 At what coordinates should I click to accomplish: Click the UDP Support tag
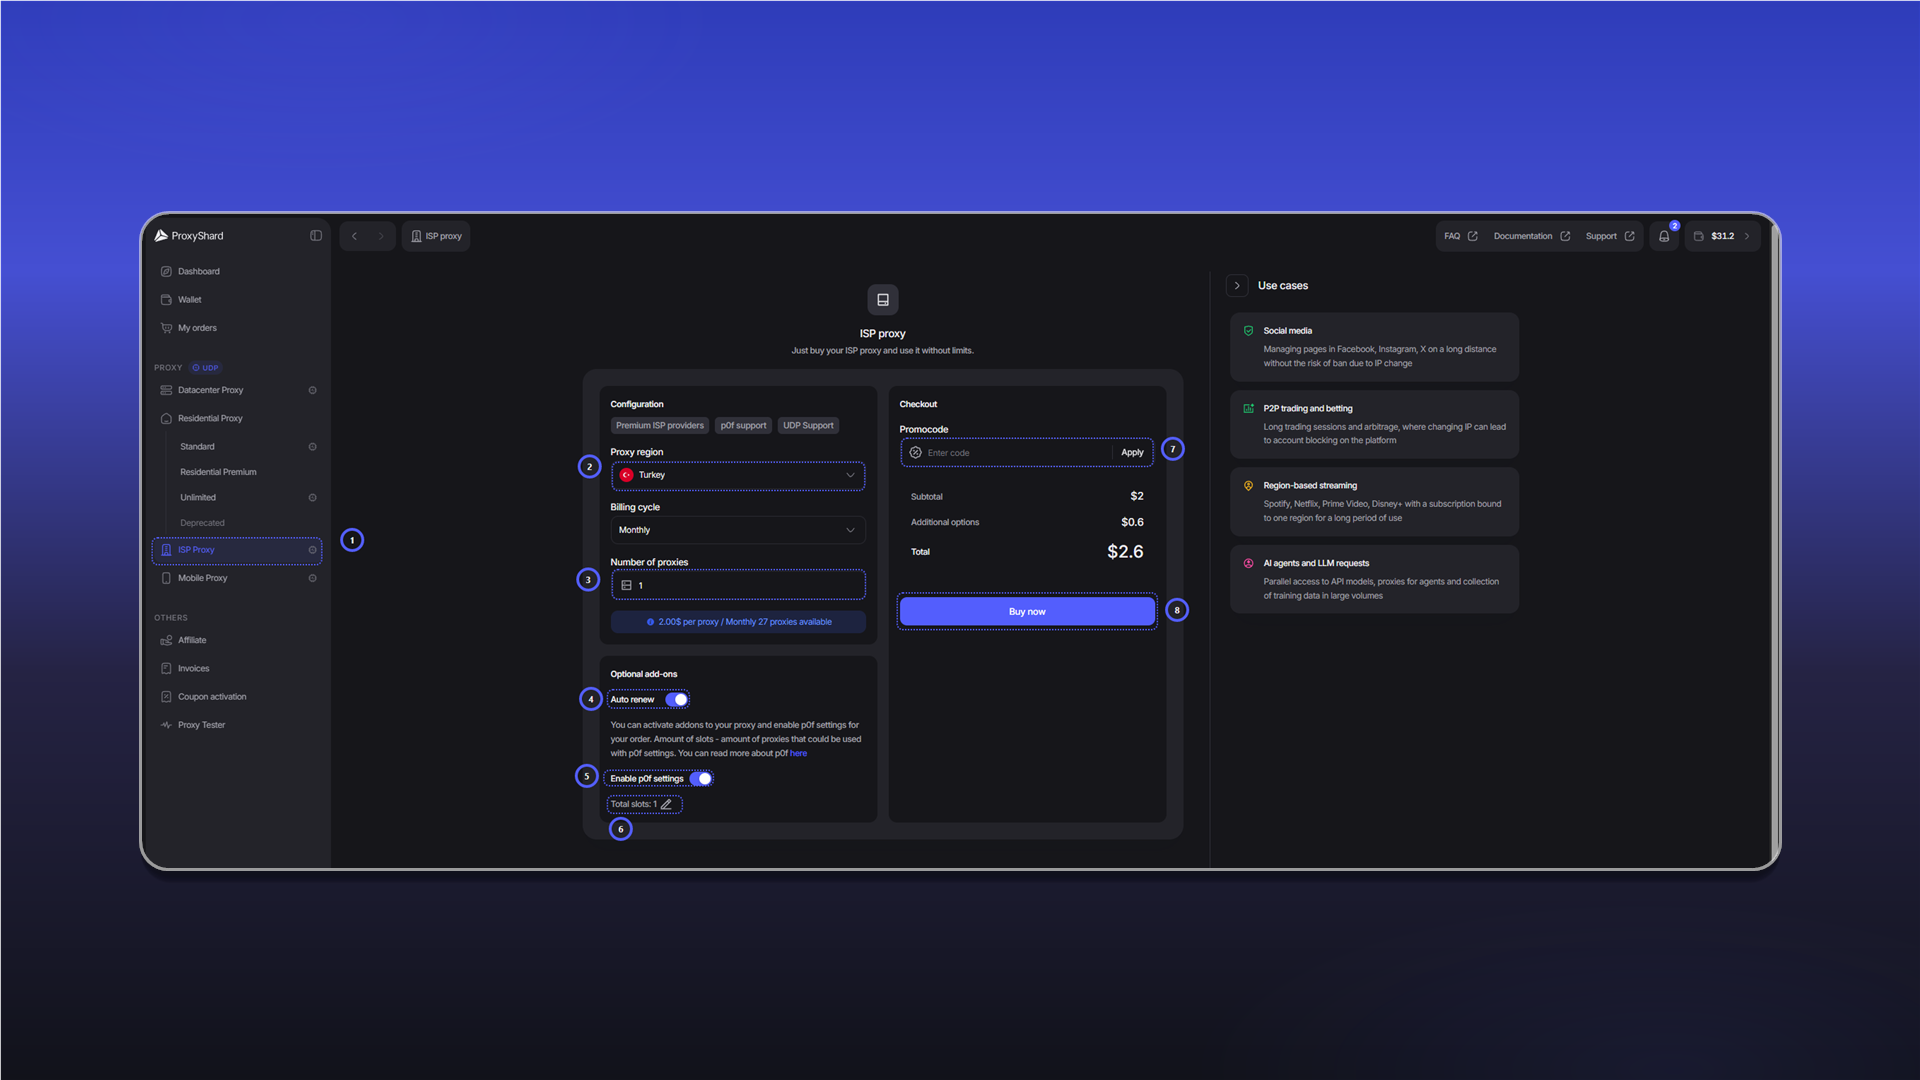(x=808, y=425)
